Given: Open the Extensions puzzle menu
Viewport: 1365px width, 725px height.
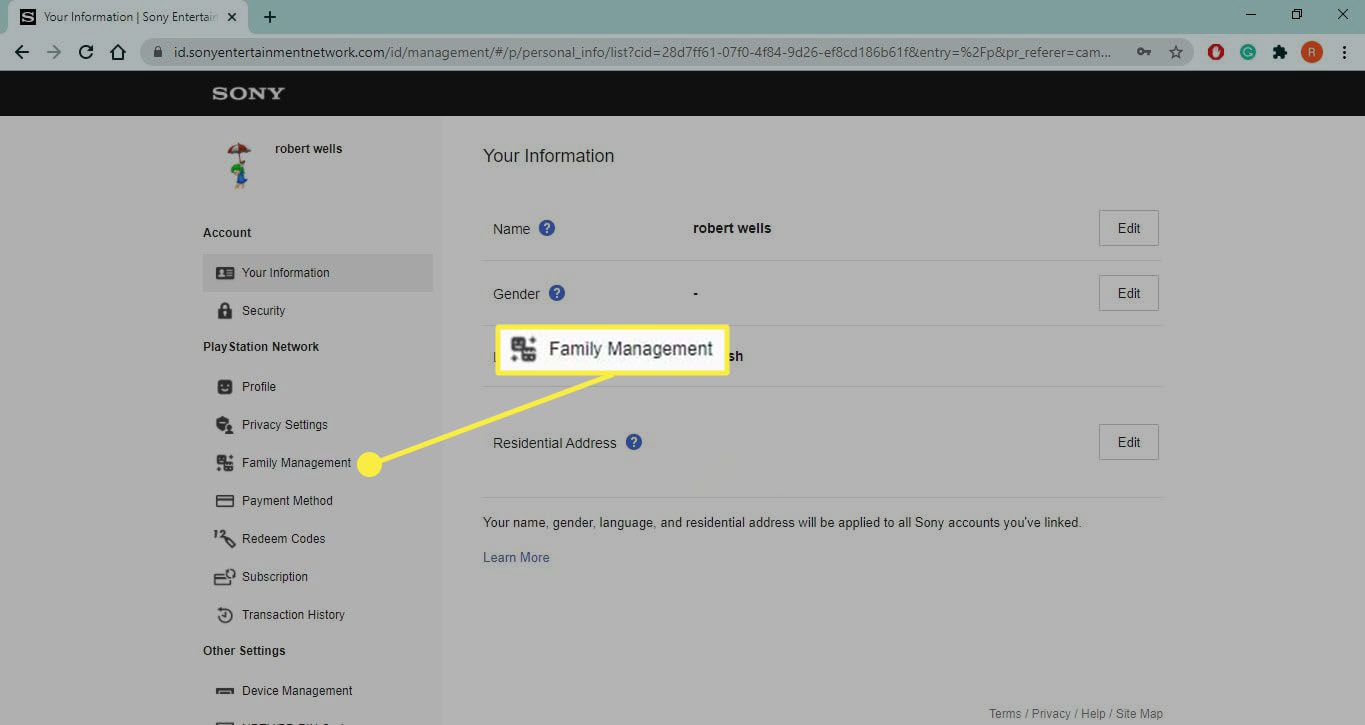Looking at the screenshot, I should tap(1280, 52).
